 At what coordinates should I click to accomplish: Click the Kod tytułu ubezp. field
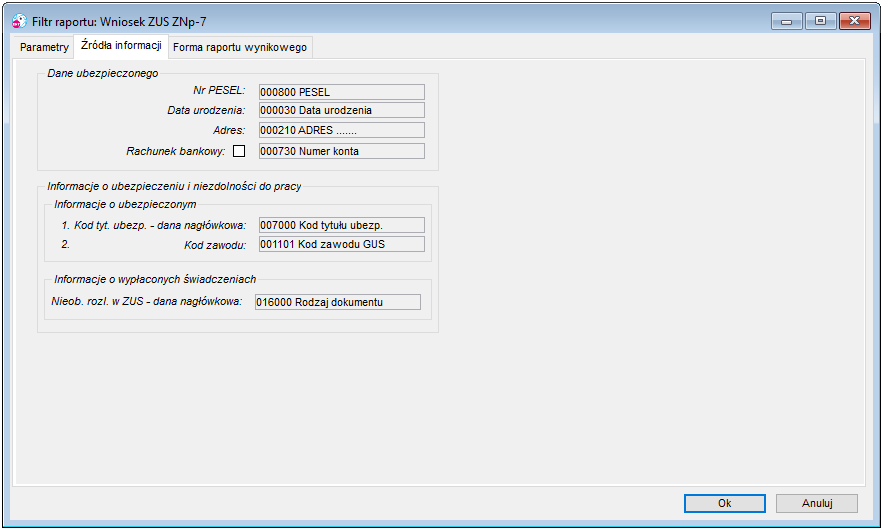coord(341,226)
